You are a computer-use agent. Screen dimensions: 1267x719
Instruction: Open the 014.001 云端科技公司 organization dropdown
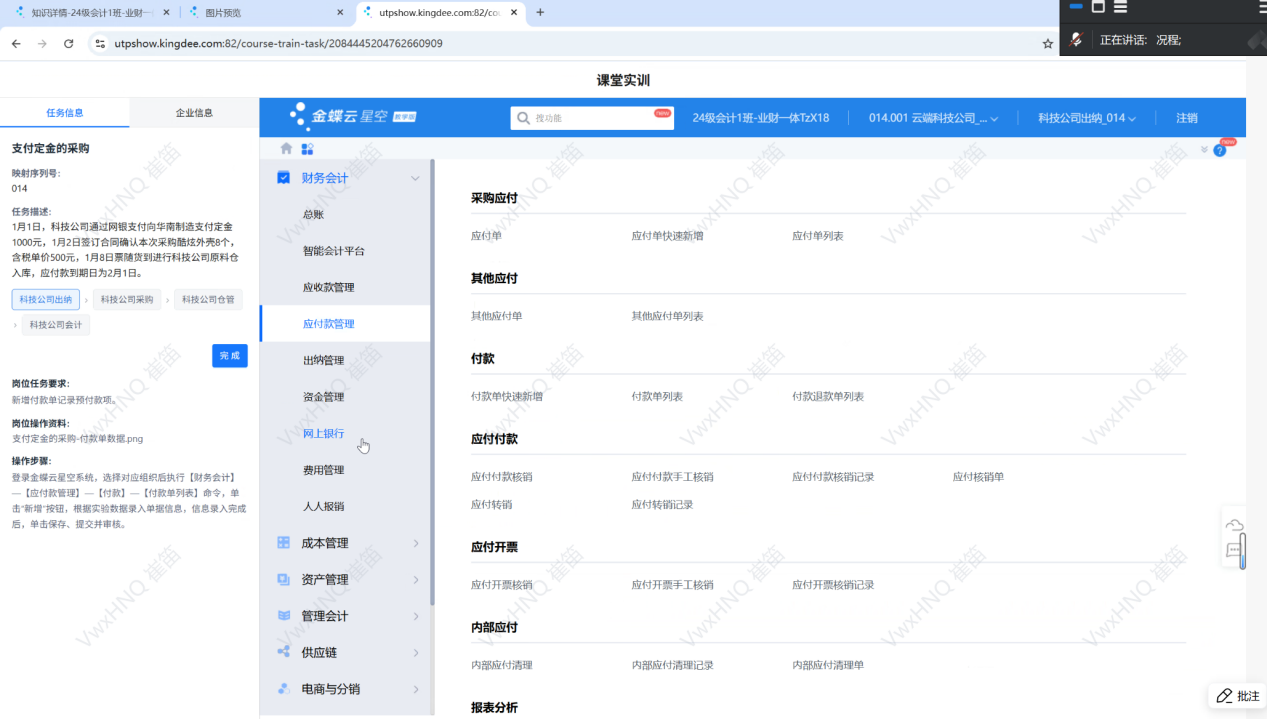pyautogui.click(x=933, y=118)
